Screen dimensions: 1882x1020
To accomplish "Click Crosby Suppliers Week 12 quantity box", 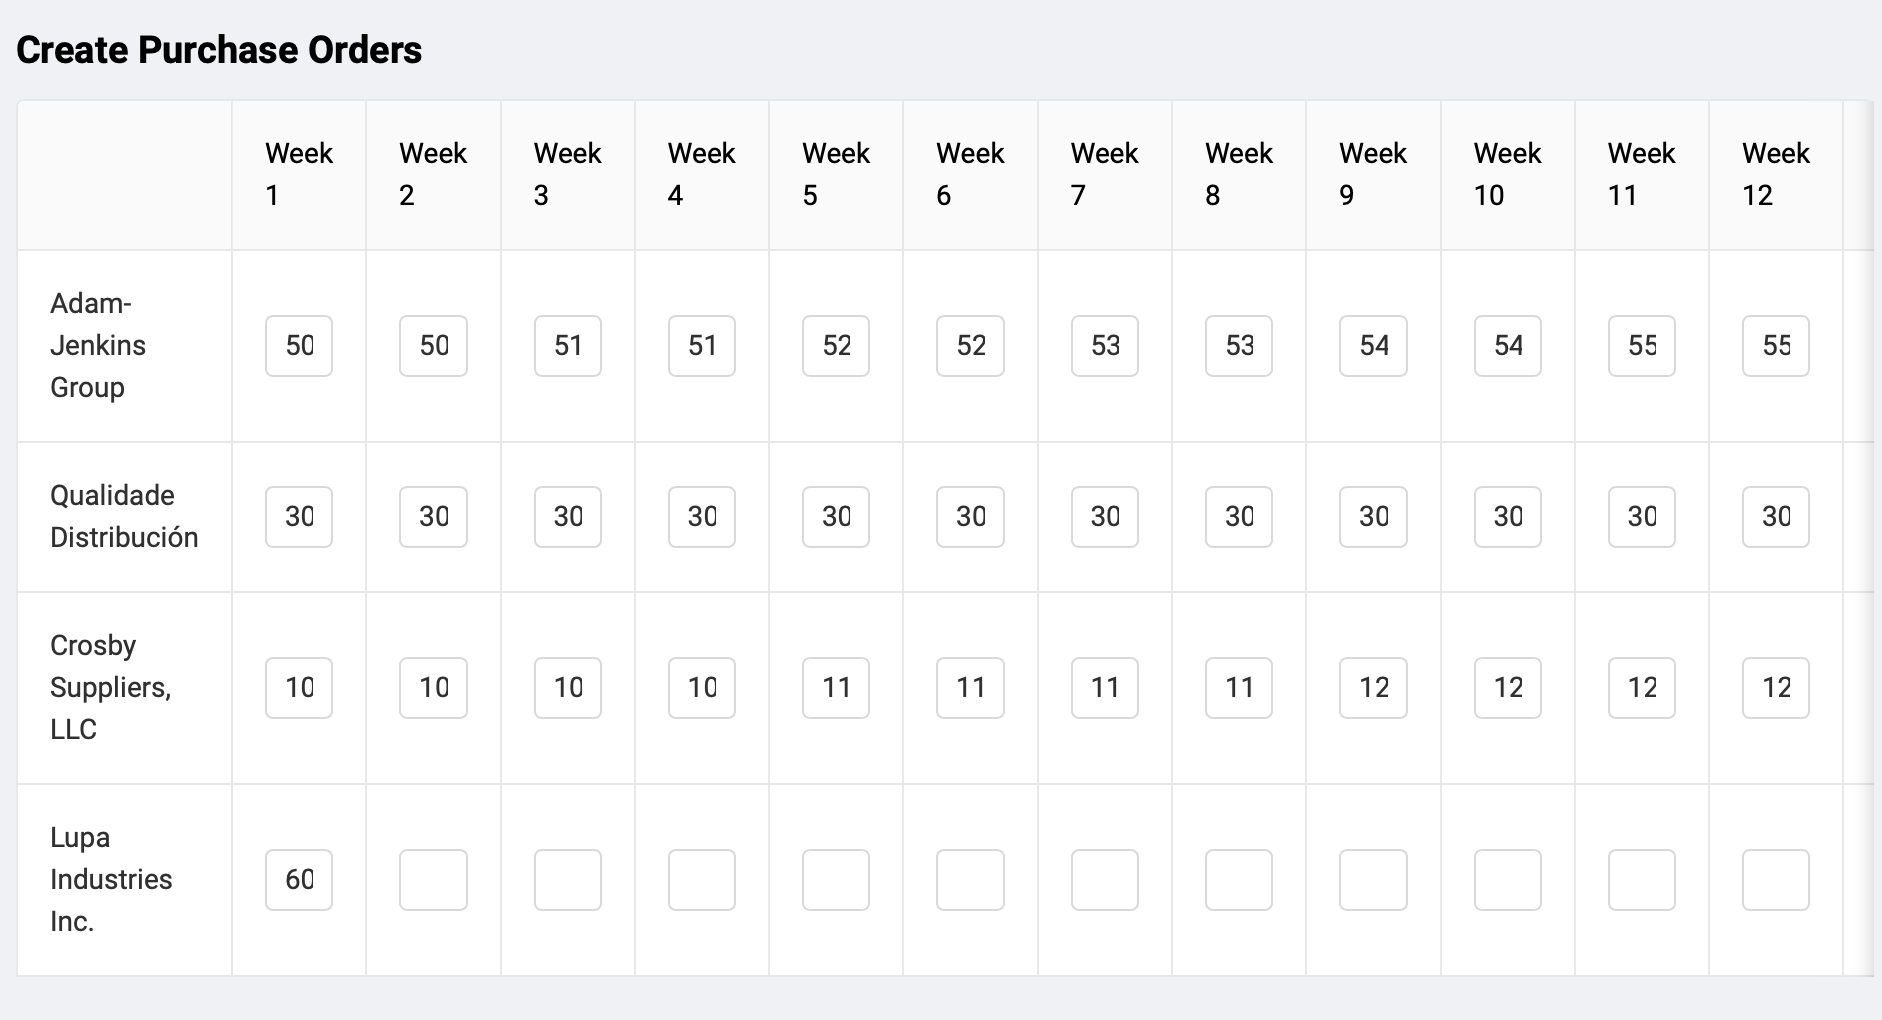I will pos(1775,687).
